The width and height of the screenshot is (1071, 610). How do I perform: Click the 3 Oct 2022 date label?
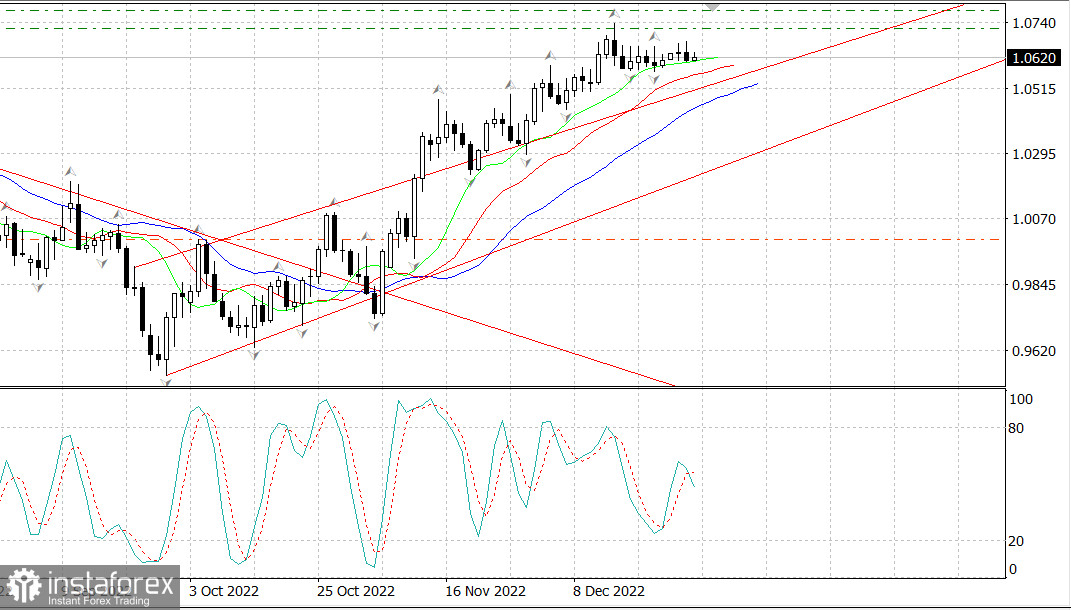pos(223,591)
